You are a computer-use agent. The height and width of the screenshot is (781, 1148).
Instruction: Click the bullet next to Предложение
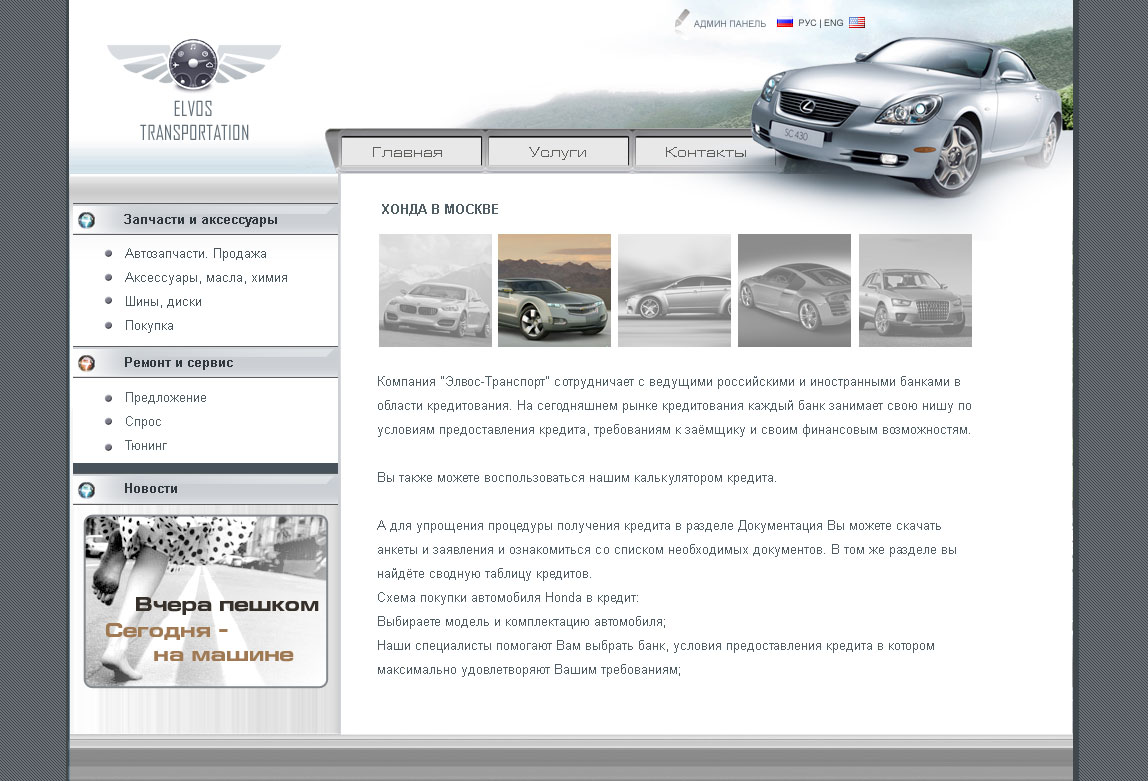[x=108, y=398]
